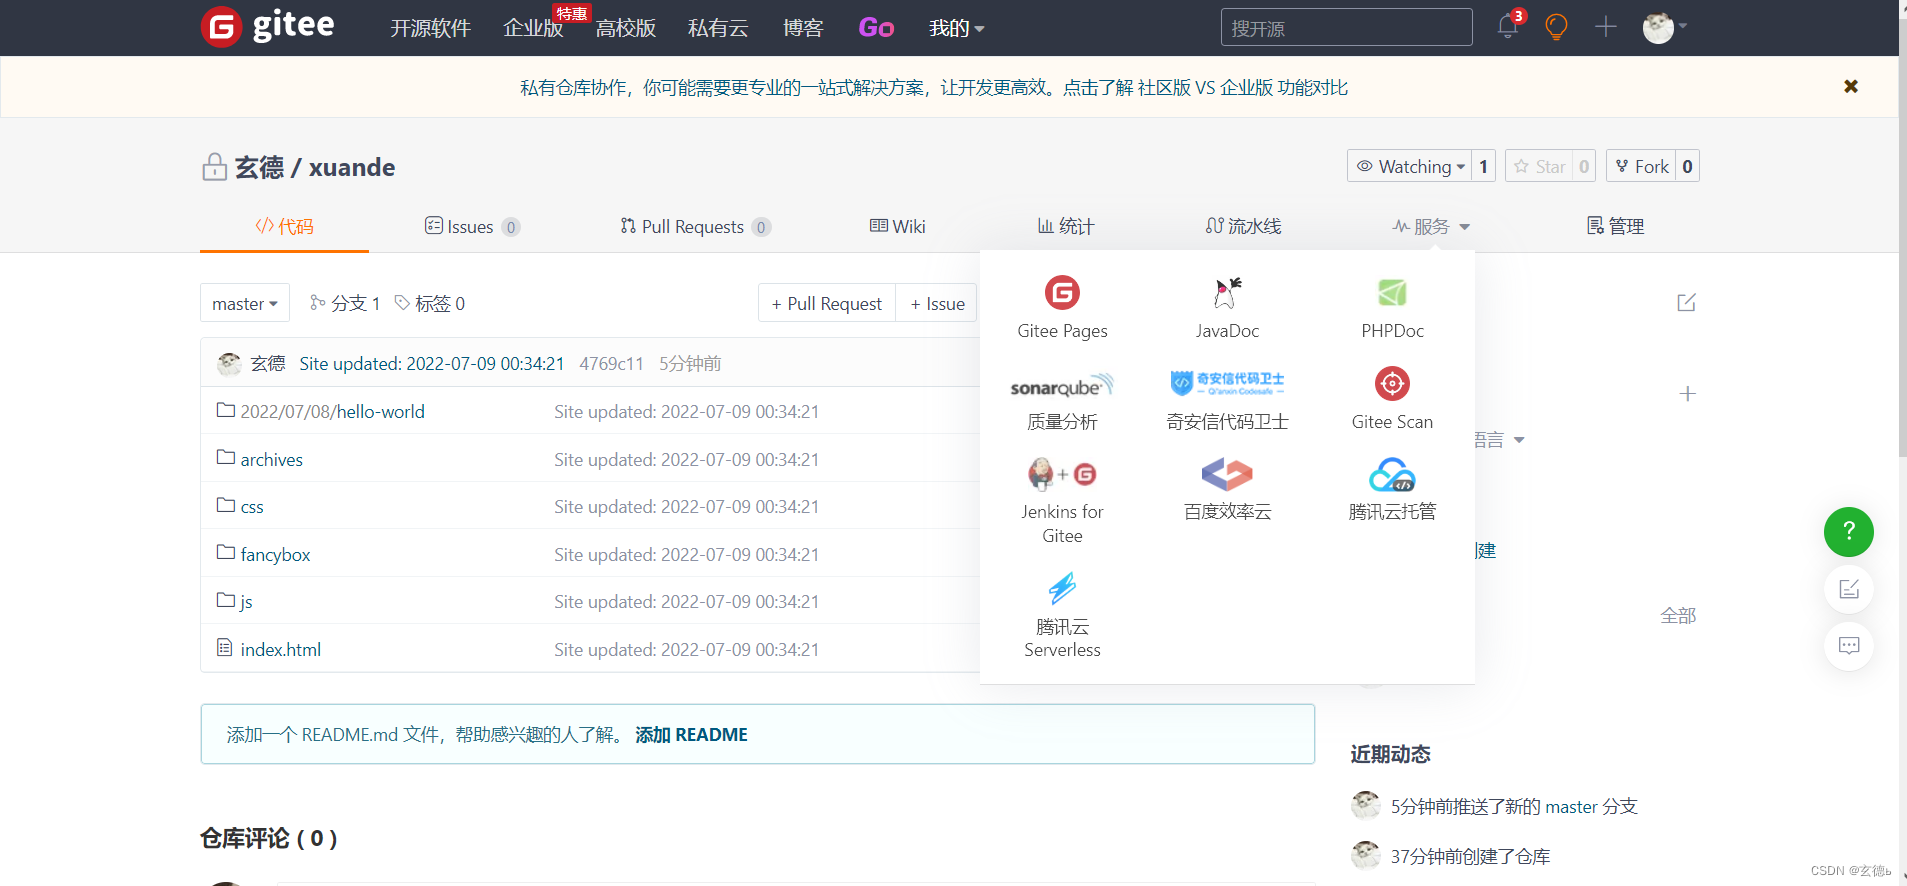Screen dimensions: 1907x886
Task: Click the edit repository description icon
Action: pos(1686,302)
